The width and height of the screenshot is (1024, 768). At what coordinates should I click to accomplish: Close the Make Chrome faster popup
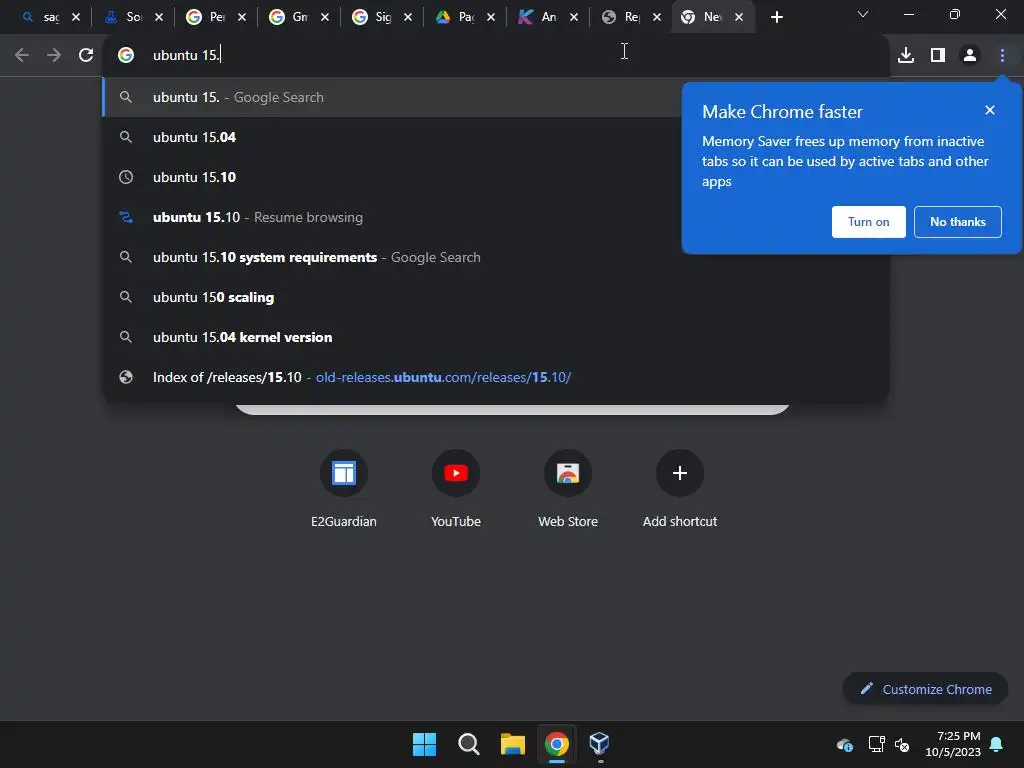990,110
